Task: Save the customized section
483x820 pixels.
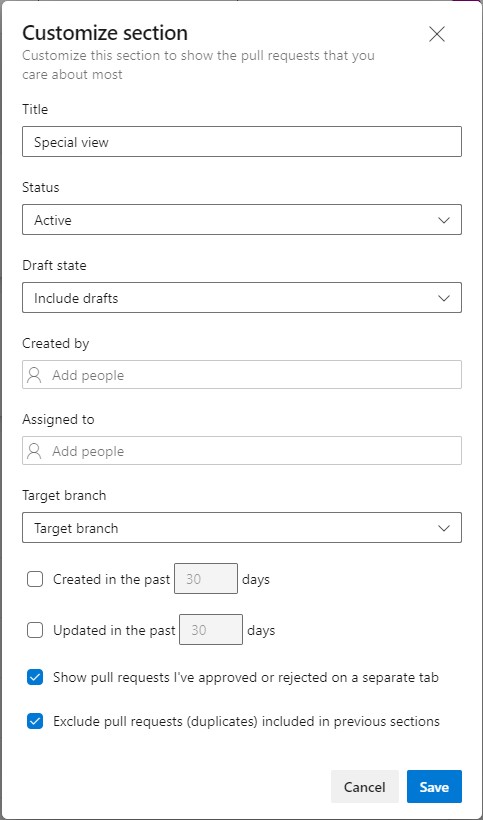Action: [434, 787]
